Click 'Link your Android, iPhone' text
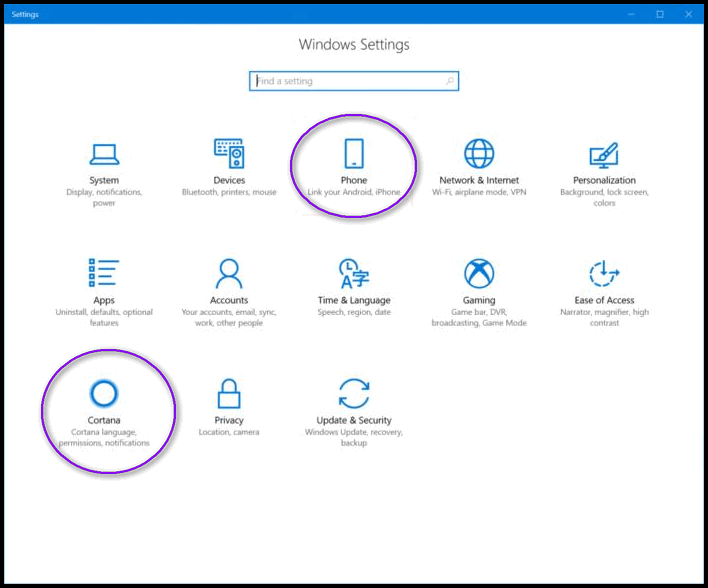 354,192
